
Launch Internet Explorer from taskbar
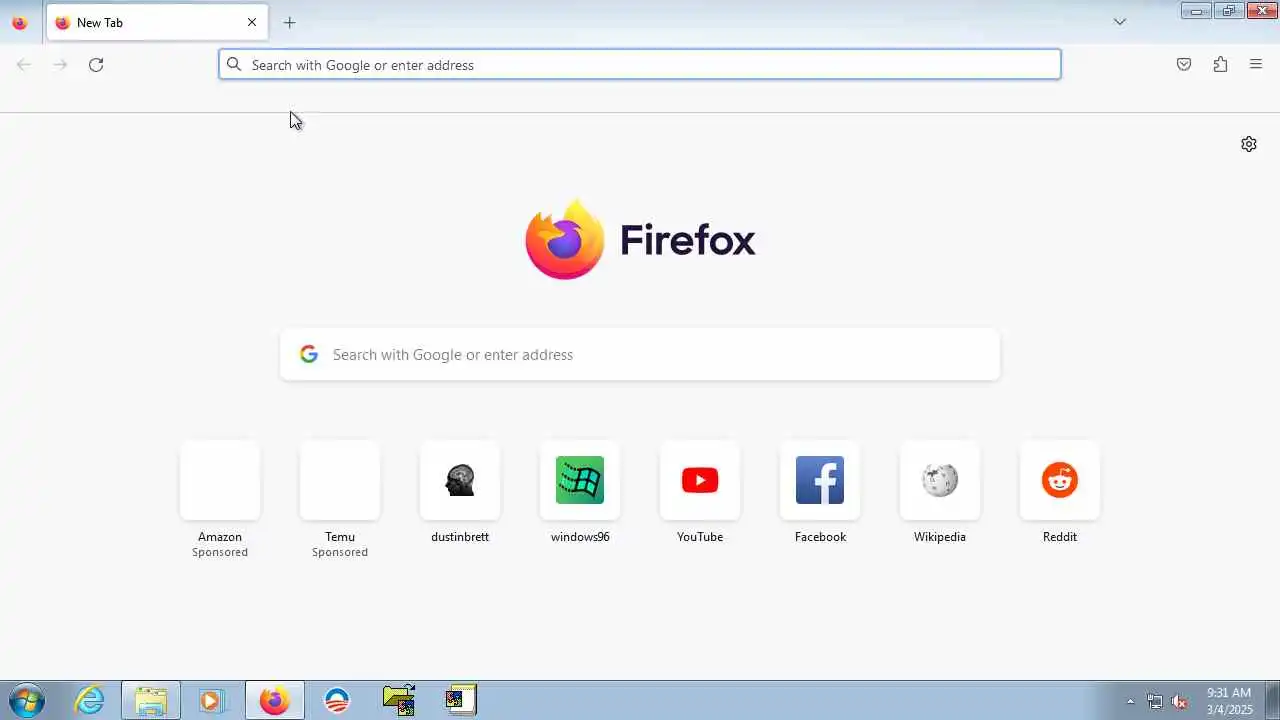[x=90, y=701]
